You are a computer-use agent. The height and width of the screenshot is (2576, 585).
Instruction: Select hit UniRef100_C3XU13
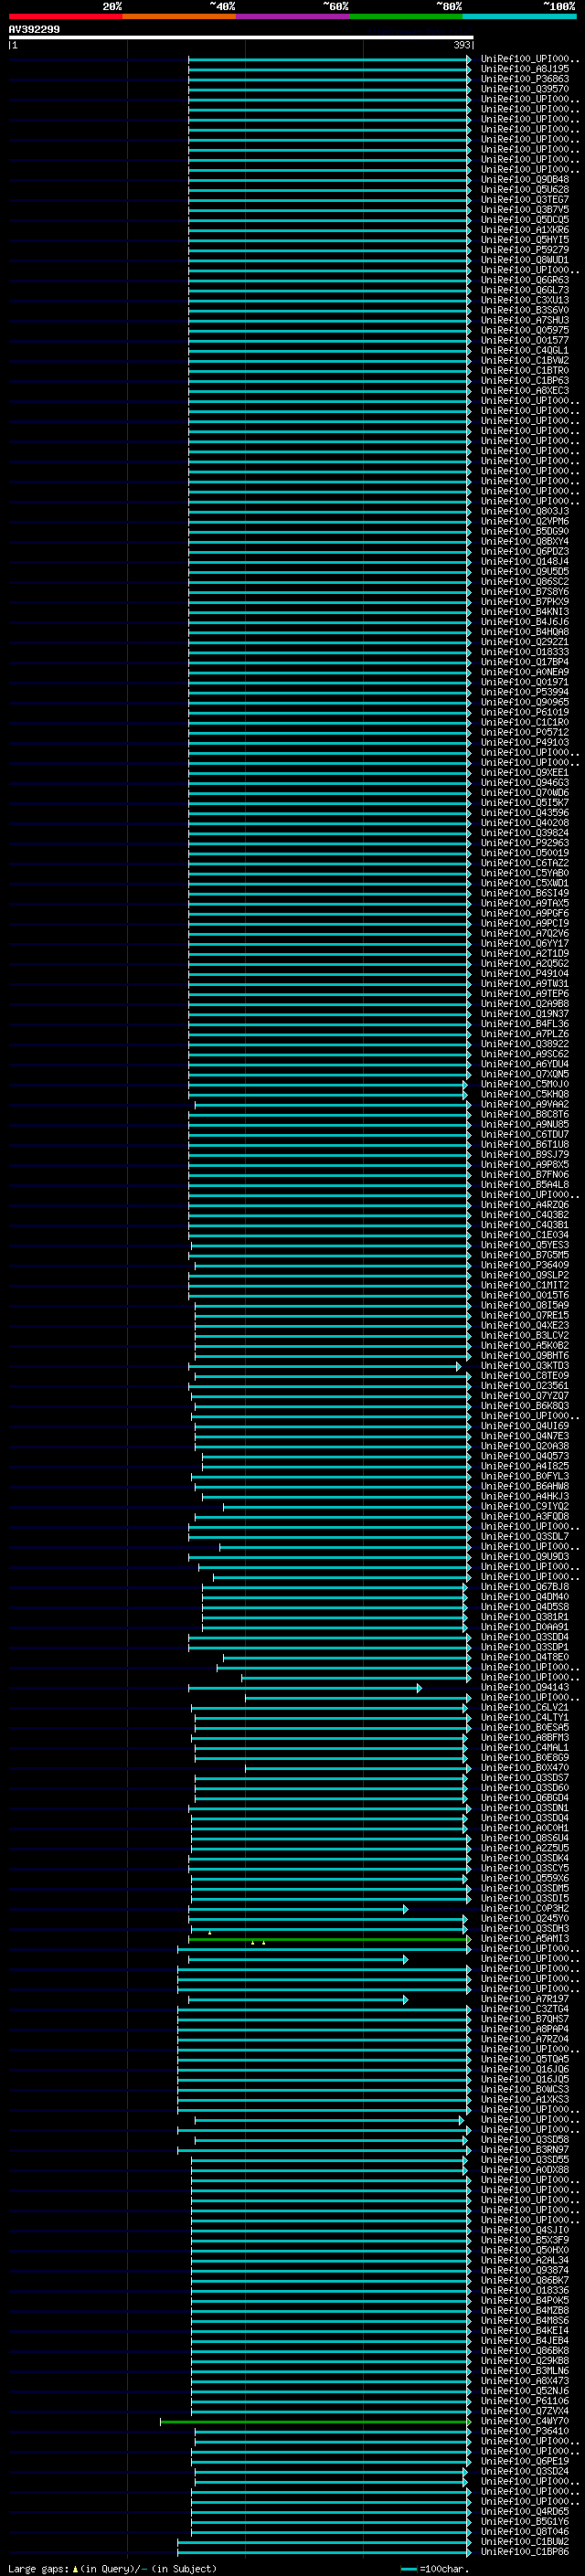click(x=524, y=300)
